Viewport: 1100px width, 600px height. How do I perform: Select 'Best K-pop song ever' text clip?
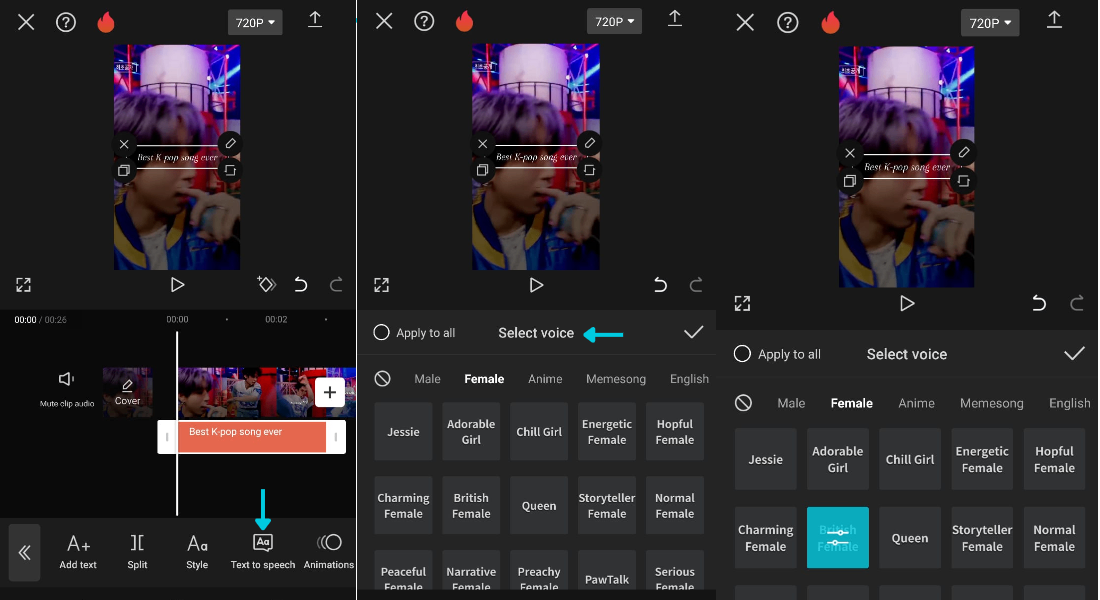coord(251,436)
